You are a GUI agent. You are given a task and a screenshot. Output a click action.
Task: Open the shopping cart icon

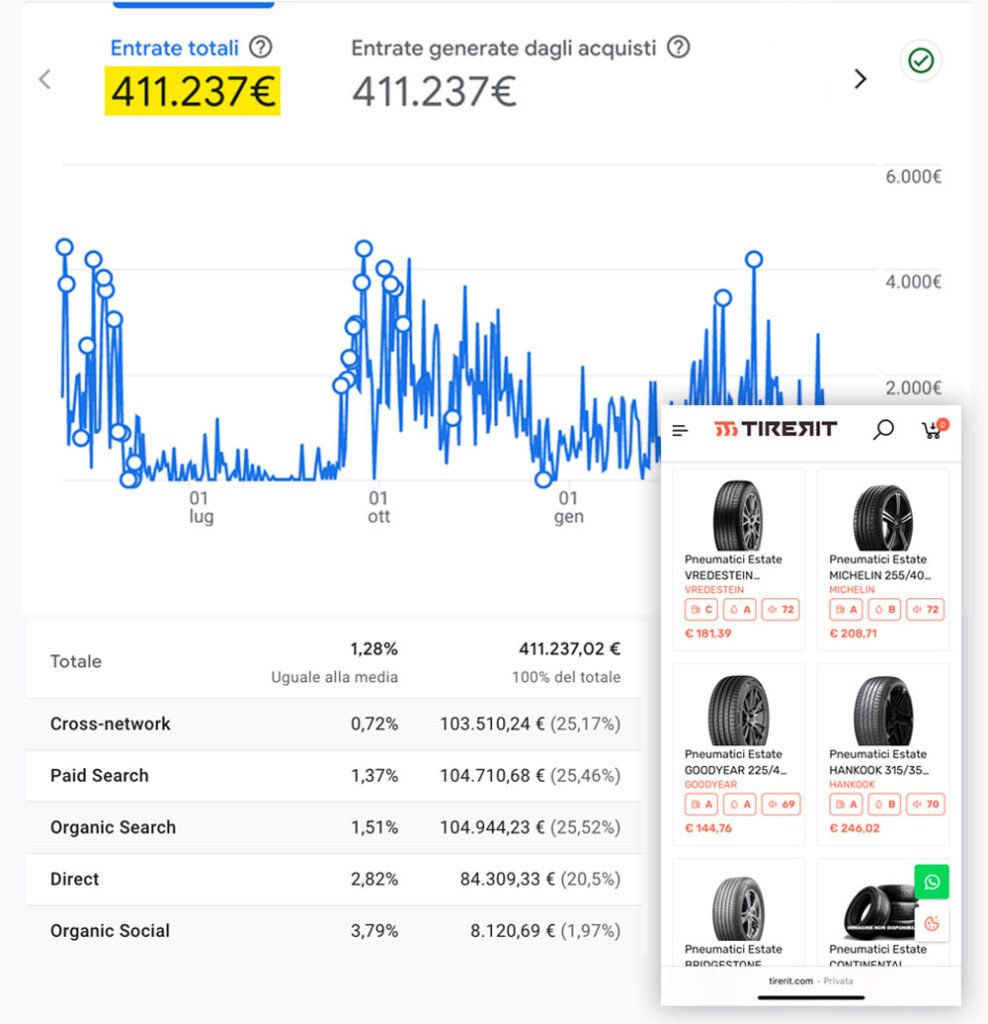pyautogui.click(x=932, y=430)
